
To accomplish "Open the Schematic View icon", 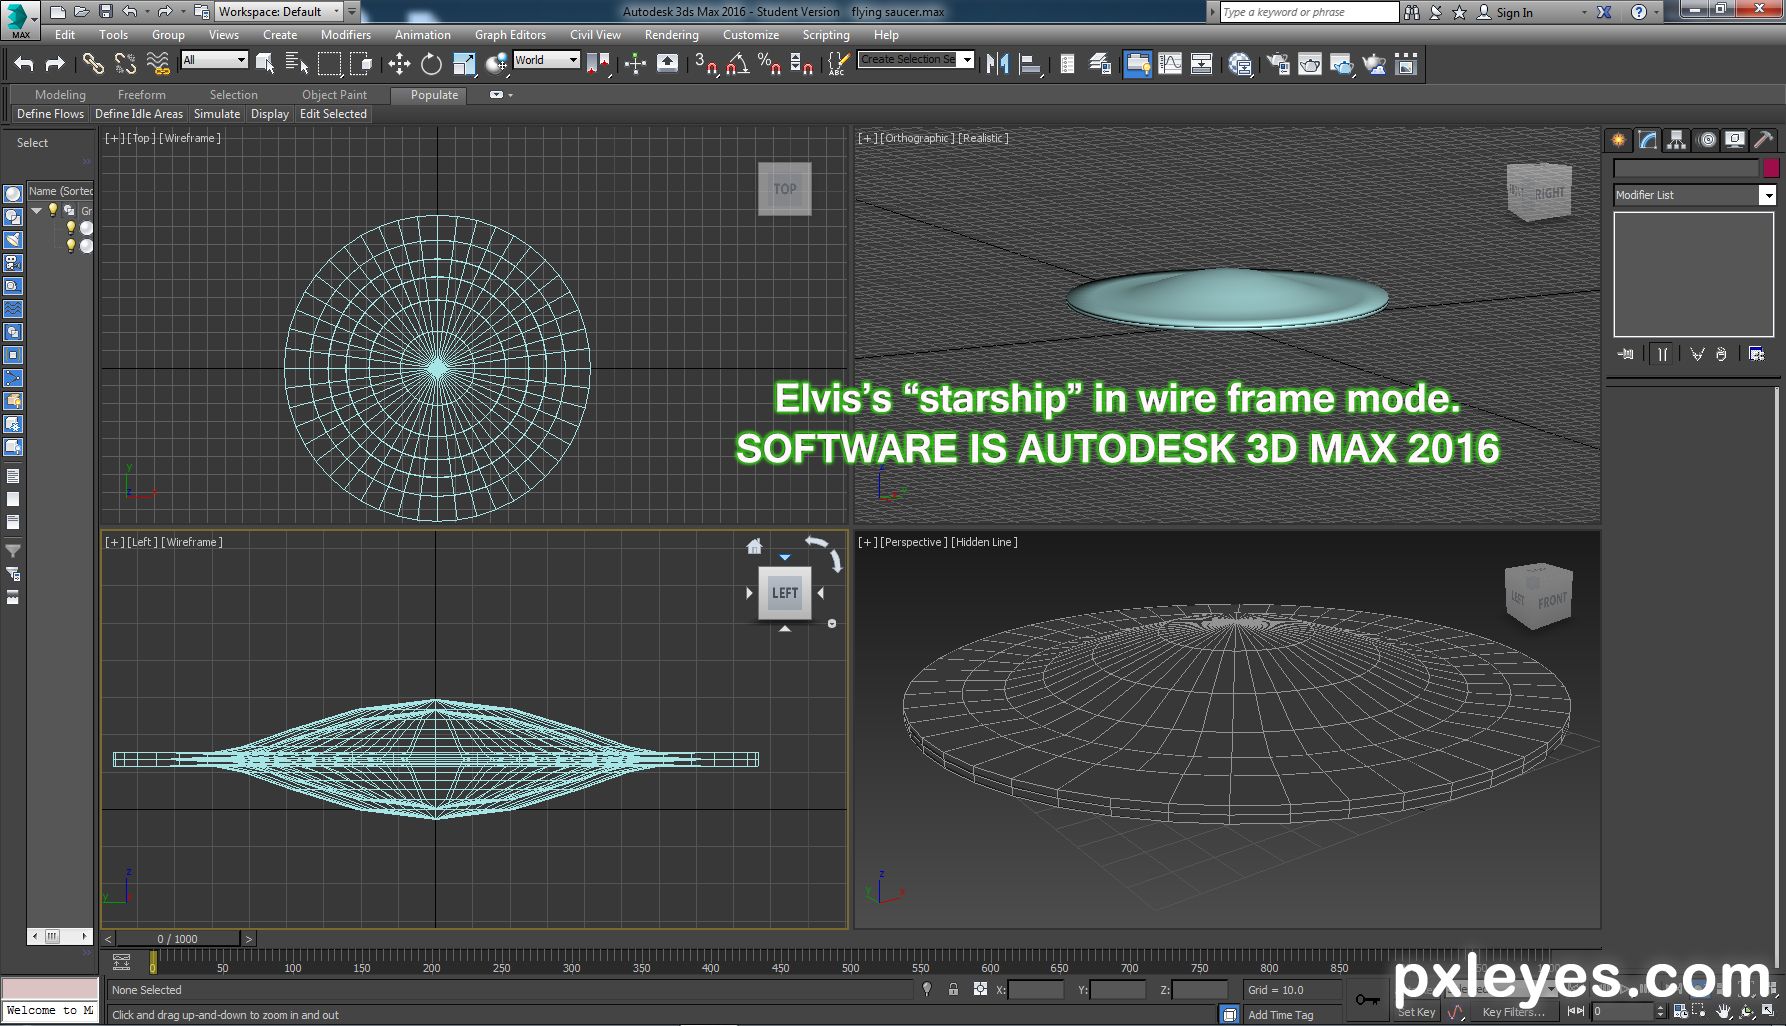I will (x=1201, y=64).
